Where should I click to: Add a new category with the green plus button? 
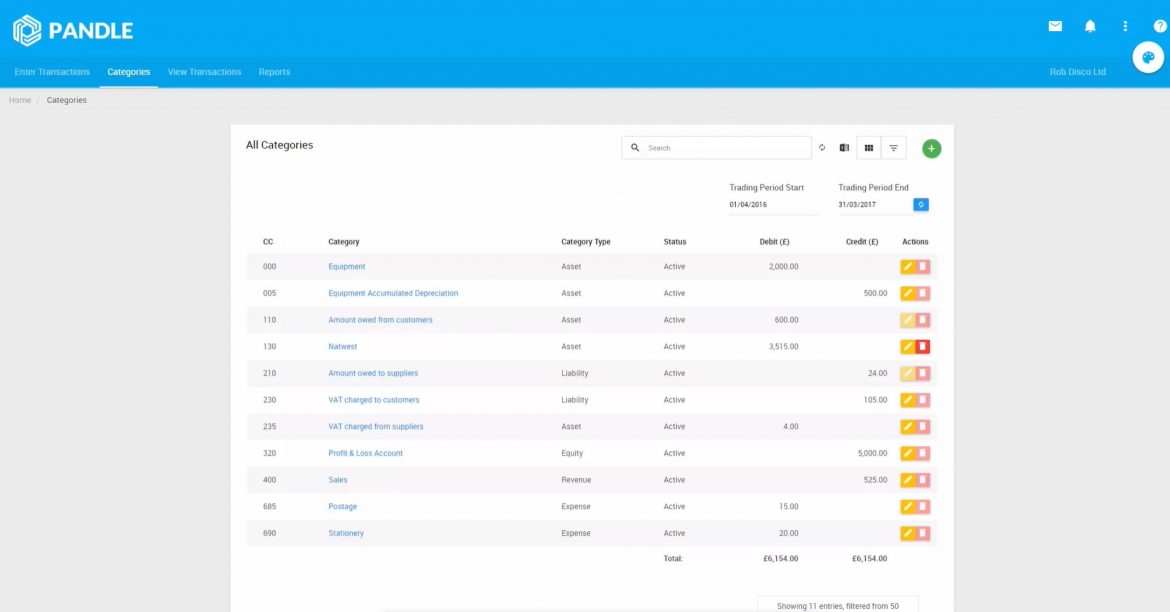pyautogui.click(x=931, y=147)
